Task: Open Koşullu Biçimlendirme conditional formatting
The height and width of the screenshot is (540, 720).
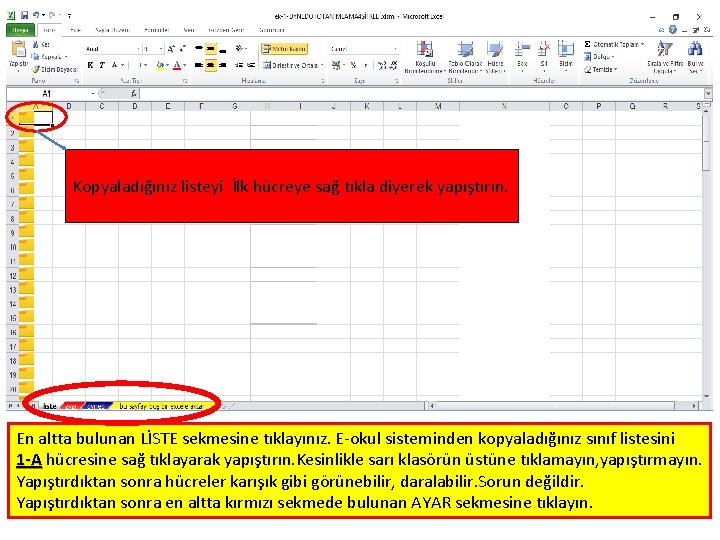Action: pos(425,57)
